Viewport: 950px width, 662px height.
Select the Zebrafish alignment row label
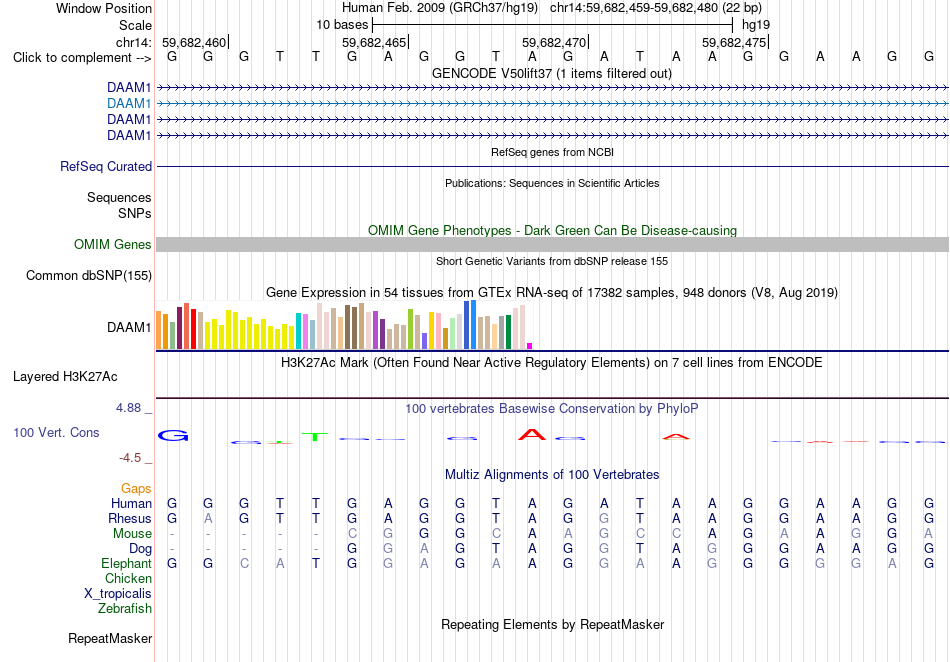(125, 608)
